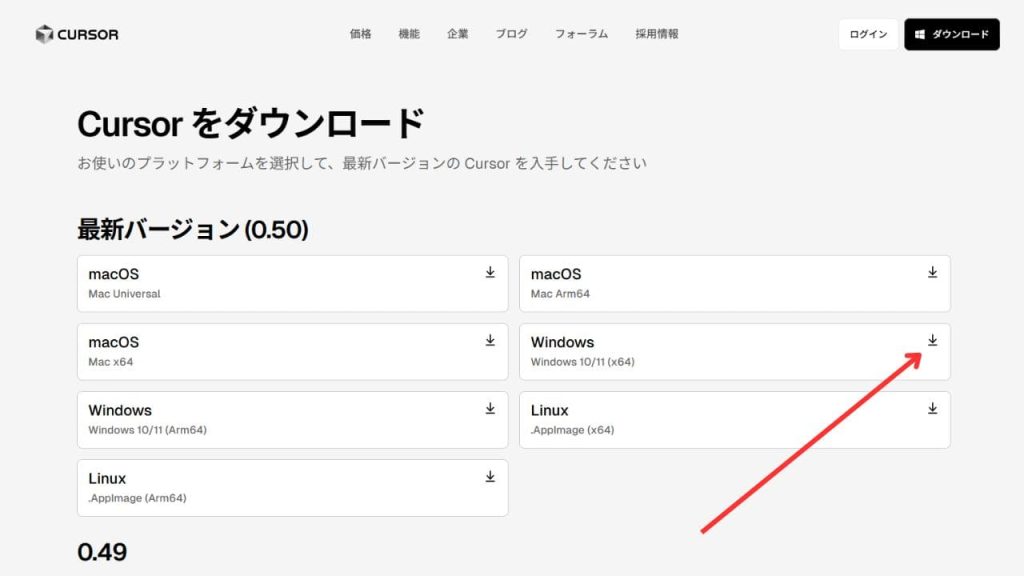
Task: Select the macOS Mac Arm64 download card
Action: pos(735,283)
